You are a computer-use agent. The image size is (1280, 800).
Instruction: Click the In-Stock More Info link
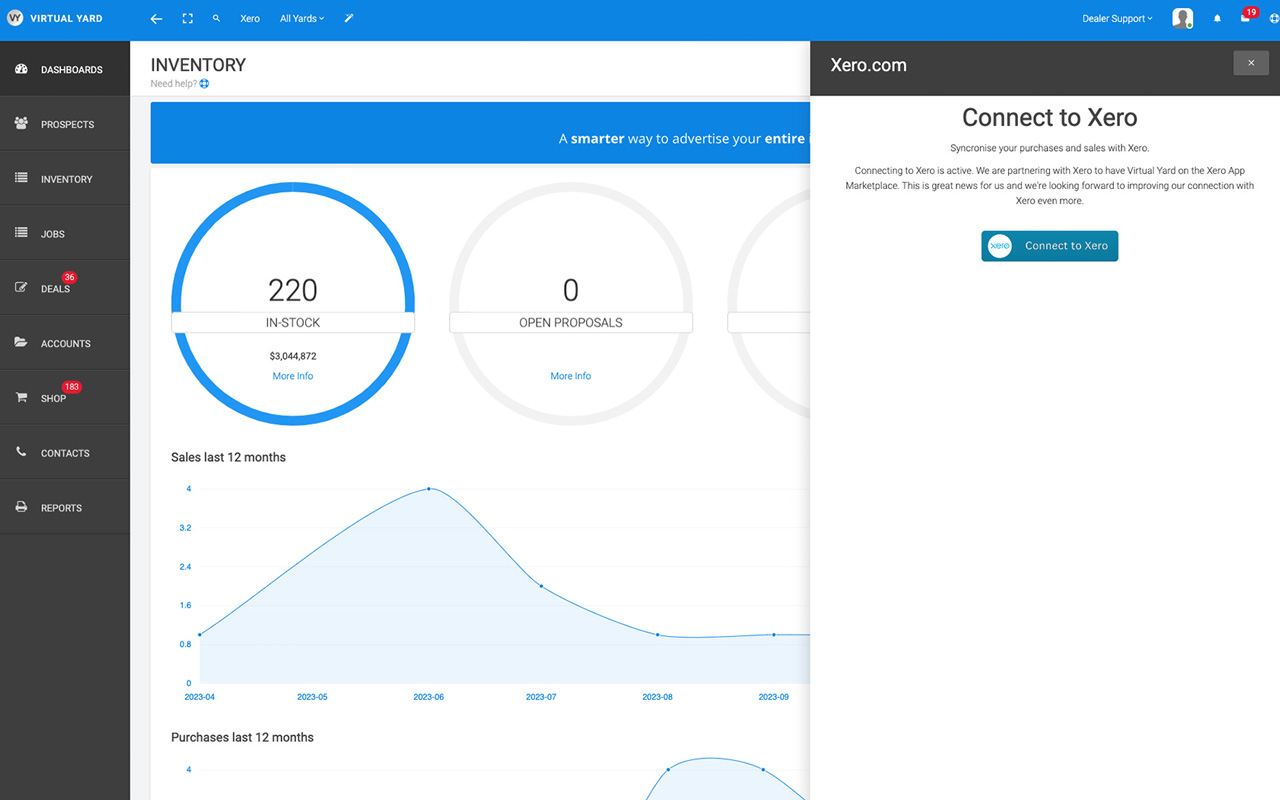tap(293, 376)
